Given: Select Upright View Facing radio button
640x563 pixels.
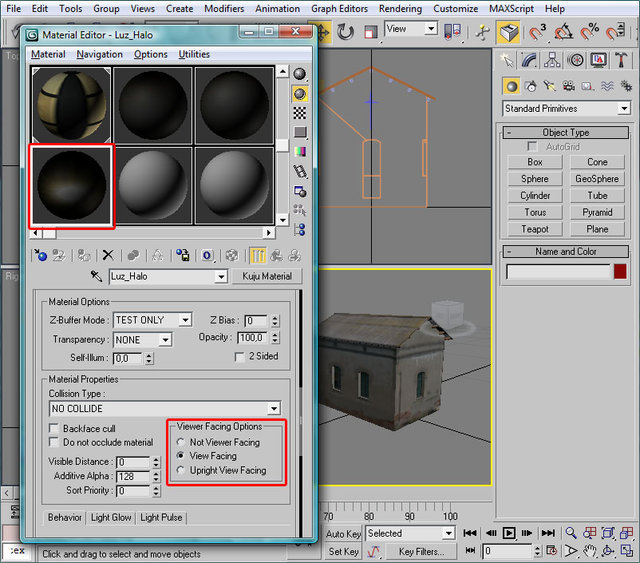Looking at the screenshot, I should 181,470.
